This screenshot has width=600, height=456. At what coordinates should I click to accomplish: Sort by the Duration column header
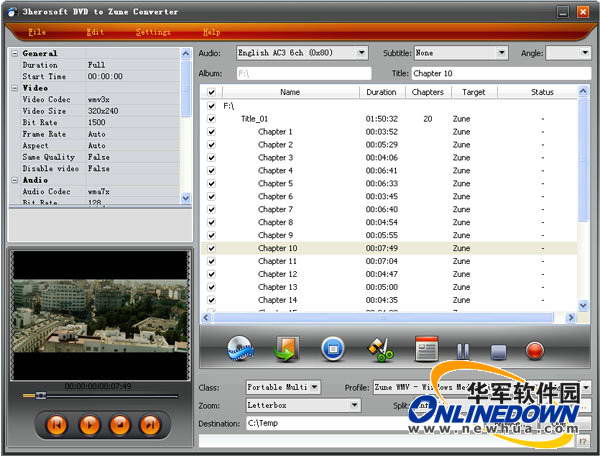(382, 92)
